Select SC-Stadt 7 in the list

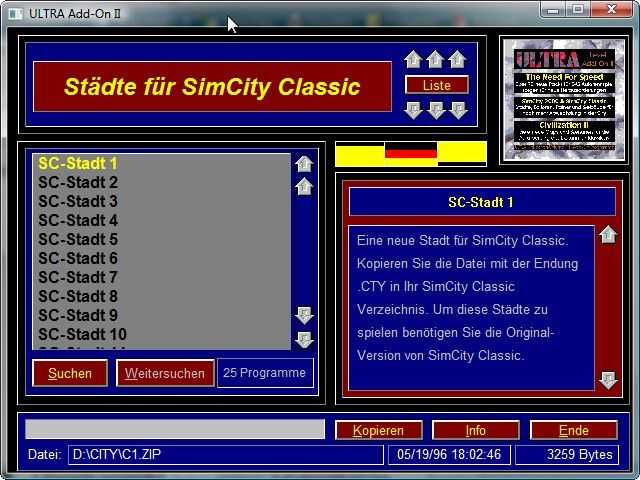click(161, 277)
